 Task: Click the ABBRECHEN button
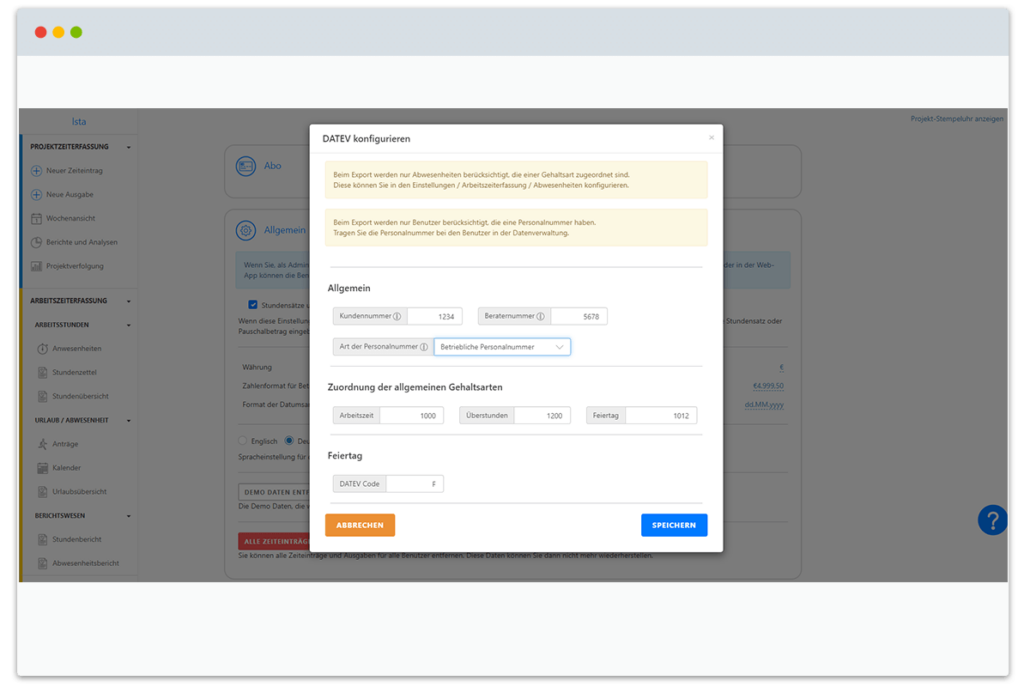pos(360,525)
